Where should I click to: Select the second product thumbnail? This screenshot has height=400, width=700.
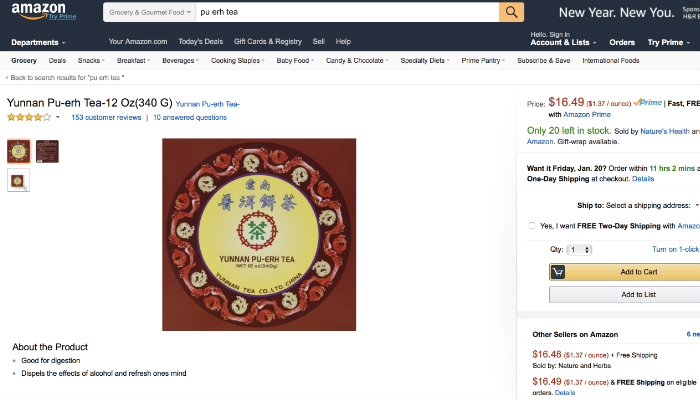point(47,151)
